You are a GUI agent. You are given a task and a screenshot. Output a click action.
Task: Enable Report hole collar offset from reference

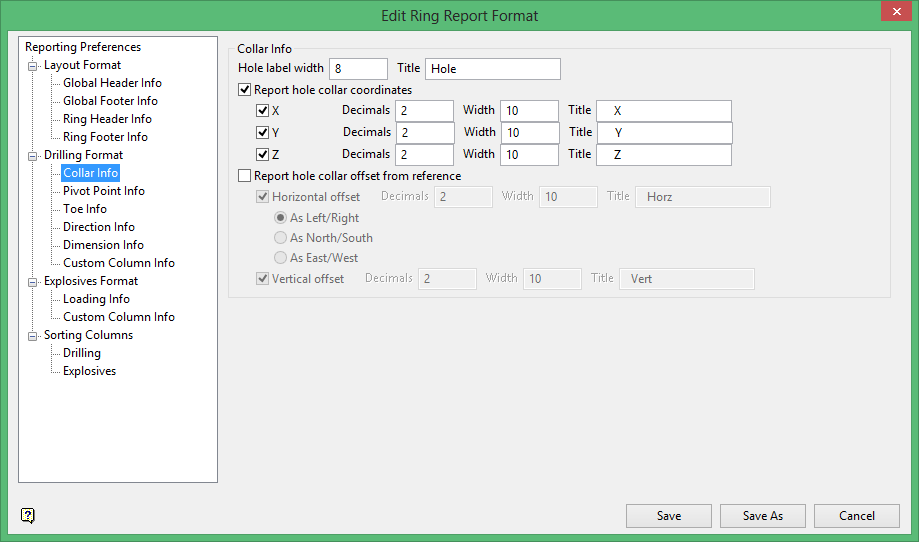pyautogui.click(x=245, y=176)
